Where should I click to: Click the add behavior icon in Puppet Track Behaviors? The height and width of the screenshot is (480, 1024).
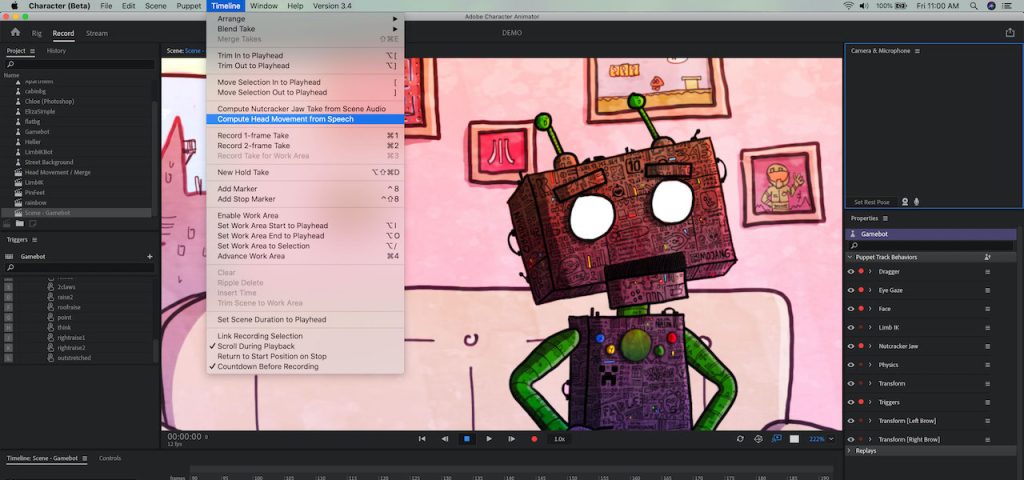(x=987, y=257)
